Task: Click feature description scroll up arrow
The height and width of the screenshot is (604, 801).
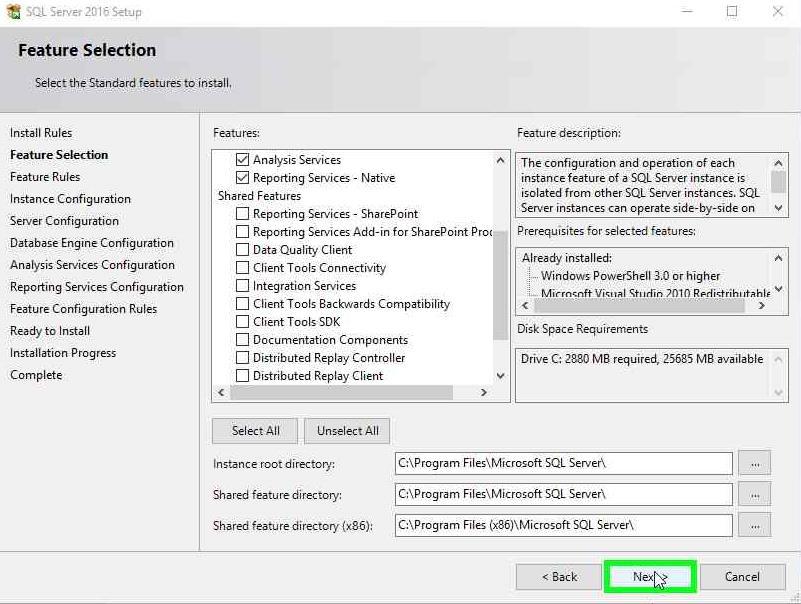Action: (x=778, y=164)
